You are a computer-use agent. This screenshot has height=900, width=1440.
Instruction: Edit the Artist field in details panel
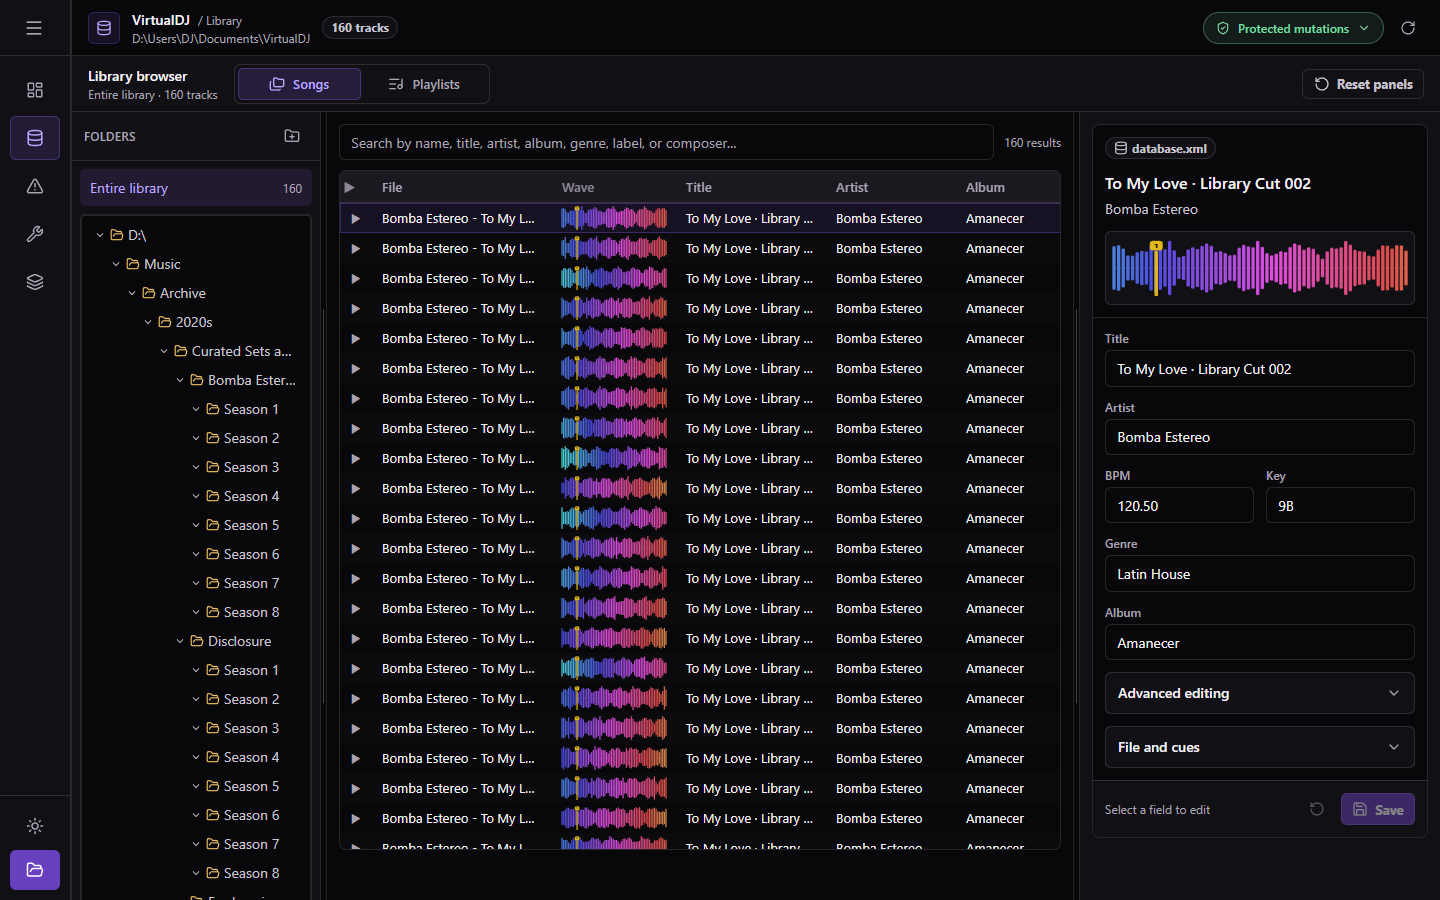(x=1259, y=437)
